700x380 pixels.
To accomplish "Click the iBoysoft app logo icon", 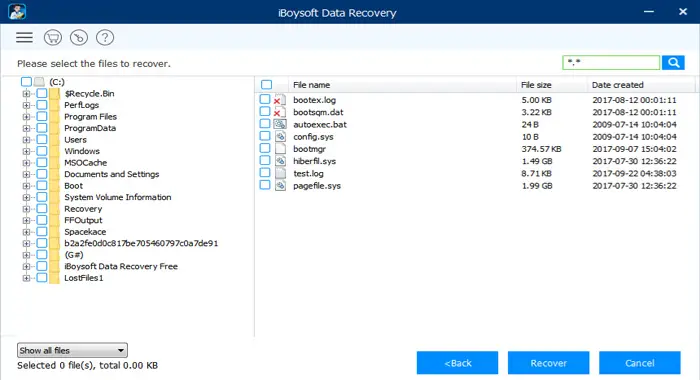I will tap(17, 12).
